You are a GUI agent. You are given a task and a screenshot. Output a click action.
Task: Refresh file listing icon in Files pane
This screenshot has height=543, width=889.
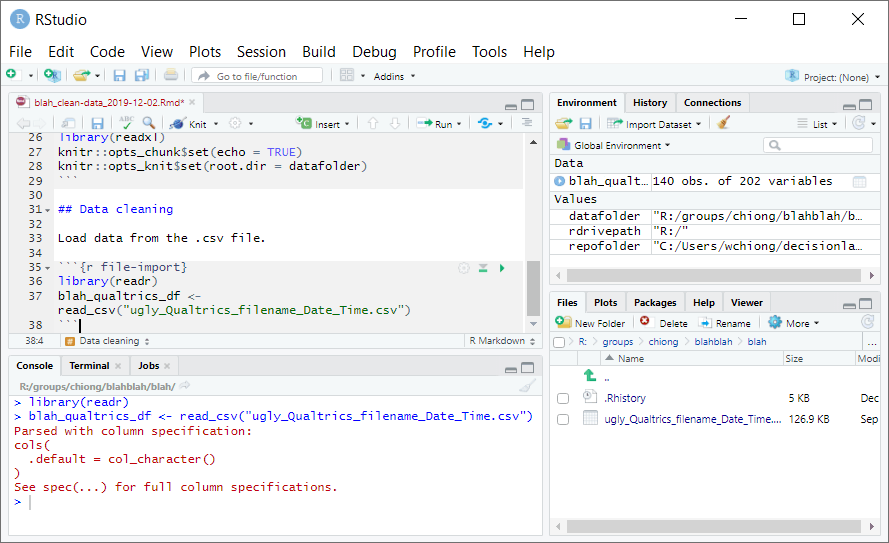coord(868,323)
